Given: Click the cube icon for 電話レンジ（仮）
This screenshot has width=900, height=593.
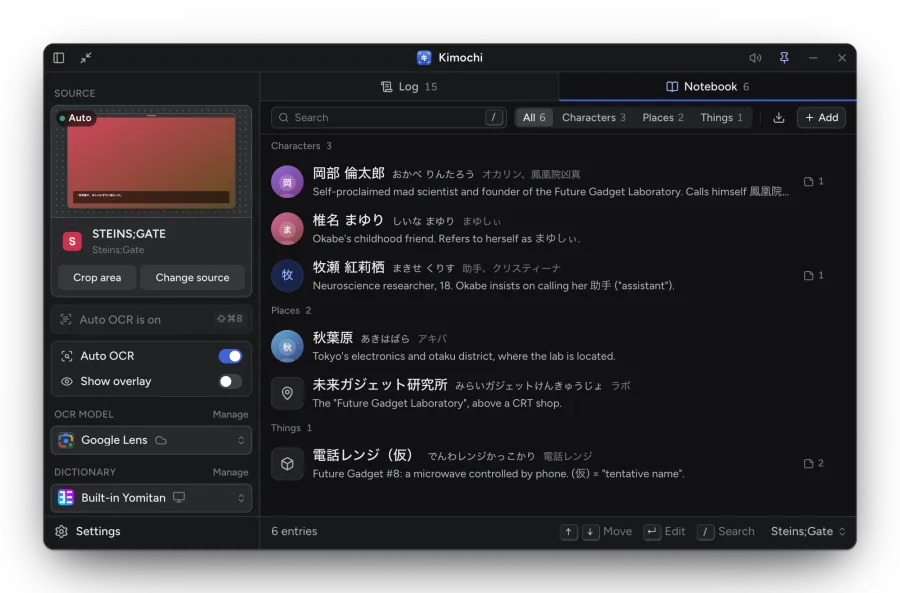Looking at the screenshot, I should pos(287,464).
